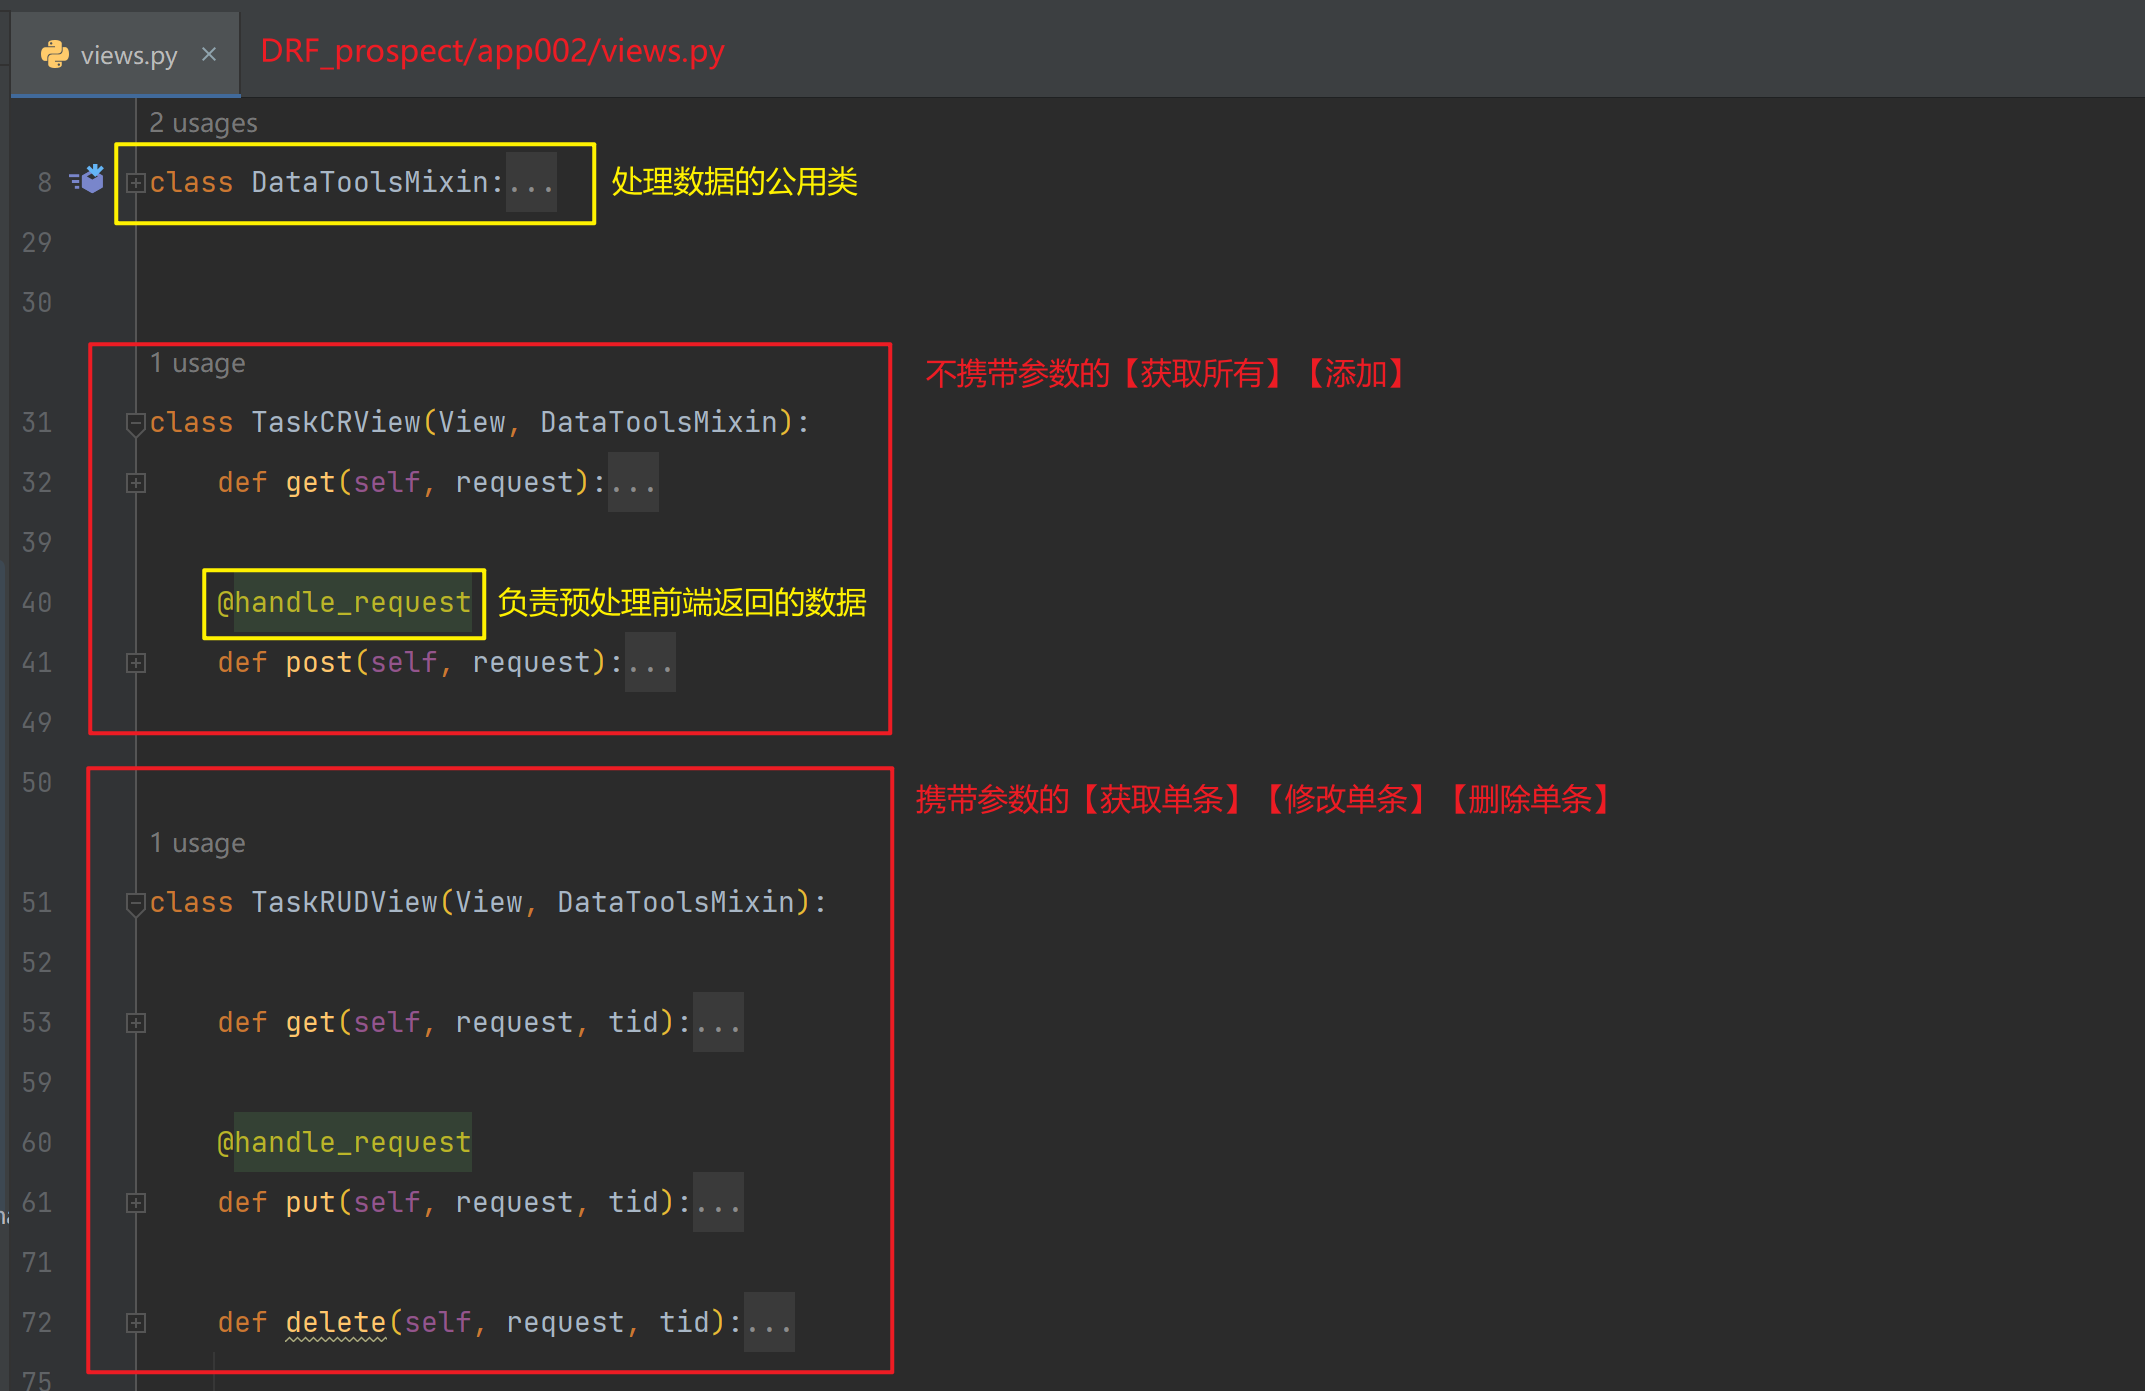Viewport: 2145px width, 1391px height.
Task: Click the class name TaskRUDView
Action: click(344, 902)
